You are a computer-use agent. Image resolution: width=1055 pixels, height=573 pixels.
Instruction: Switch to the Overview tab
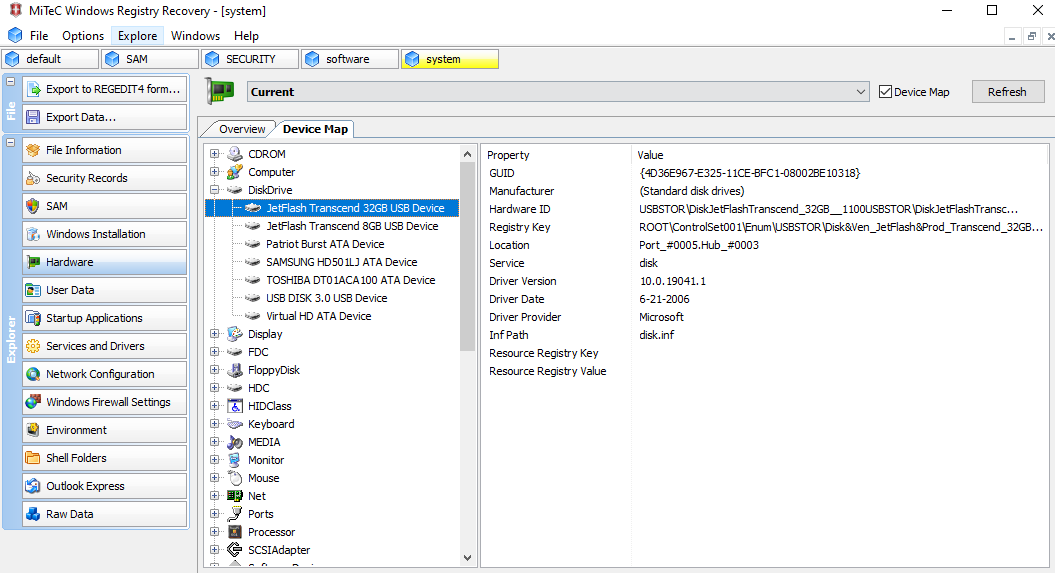point(242,129)
